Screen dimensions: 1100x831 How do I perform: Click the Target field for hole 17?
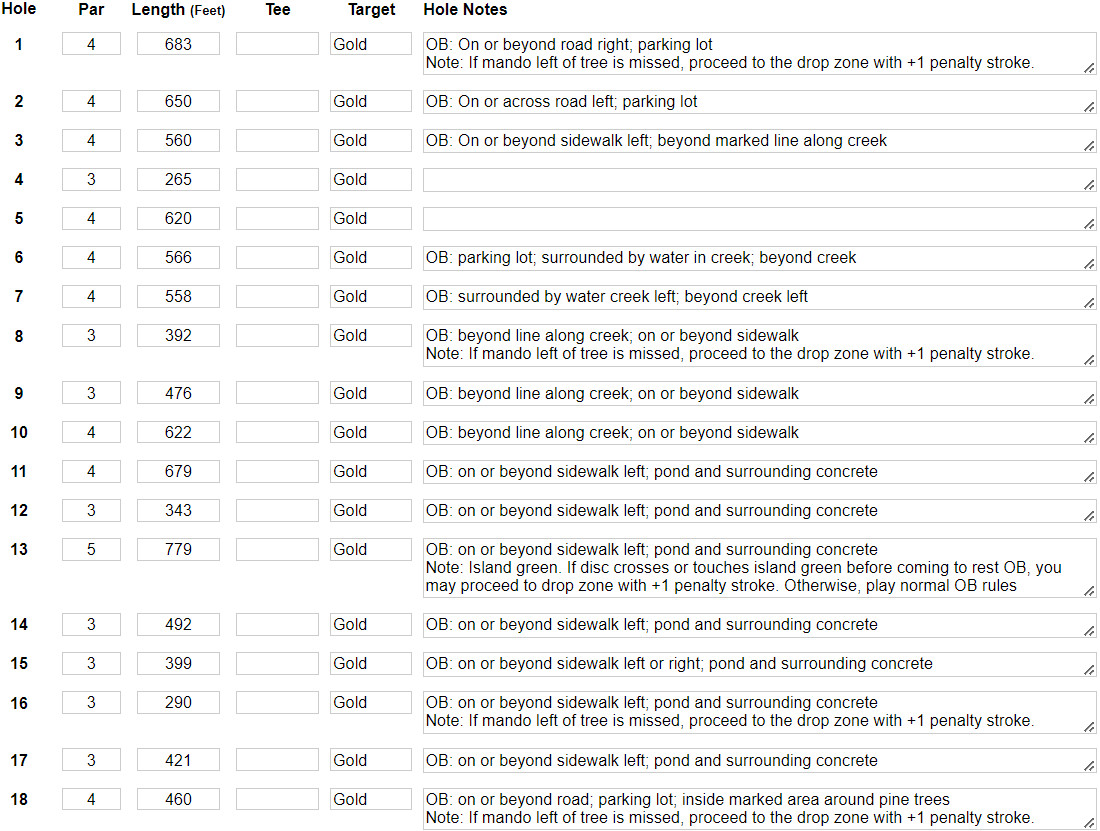pyautogui.click(x=370, y=761)
